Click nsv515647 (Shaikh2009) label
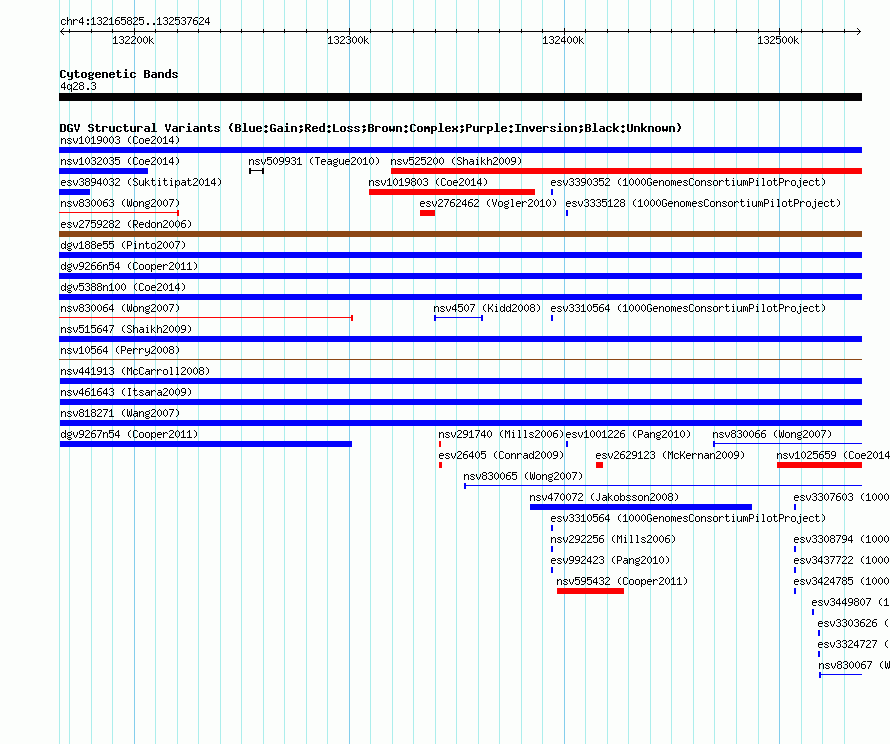890x744 pixels. (126, 329)
